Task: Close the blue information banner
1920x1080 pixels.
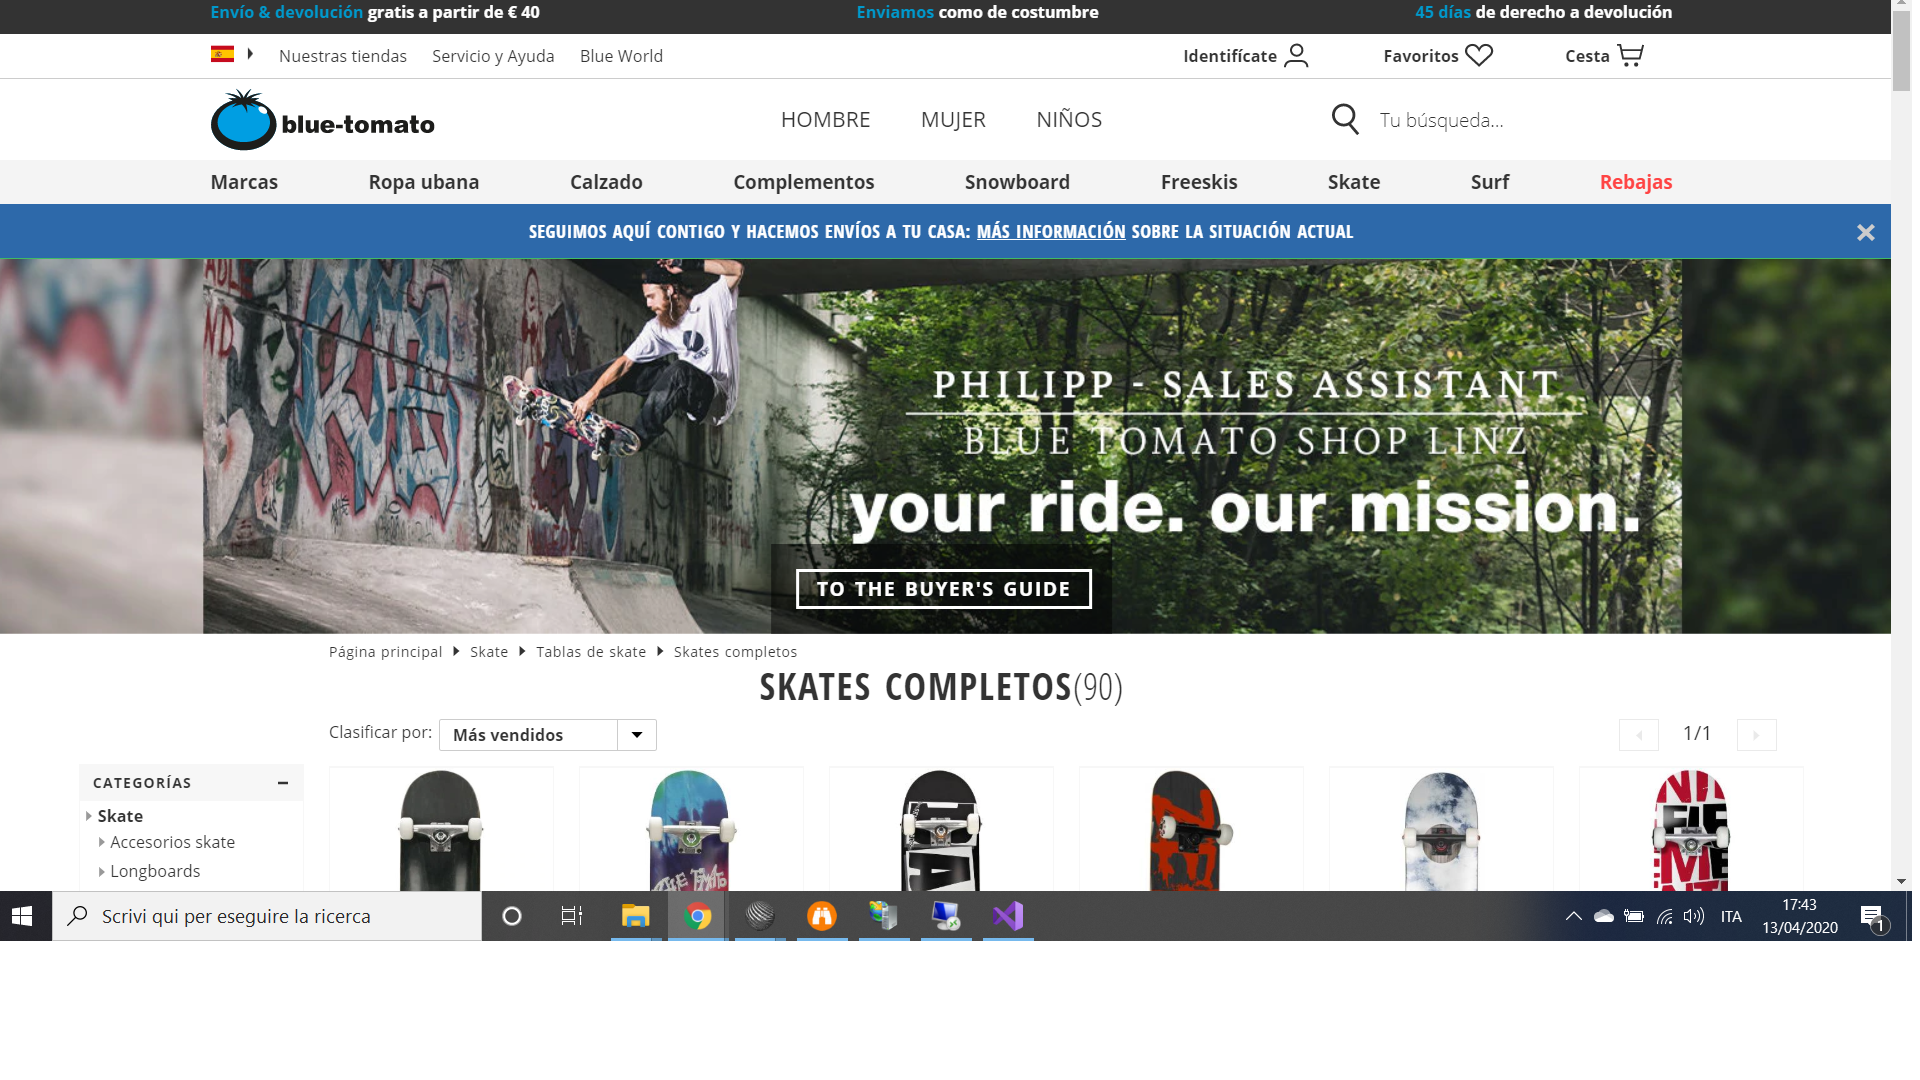Action: [x=1866, y=232]
